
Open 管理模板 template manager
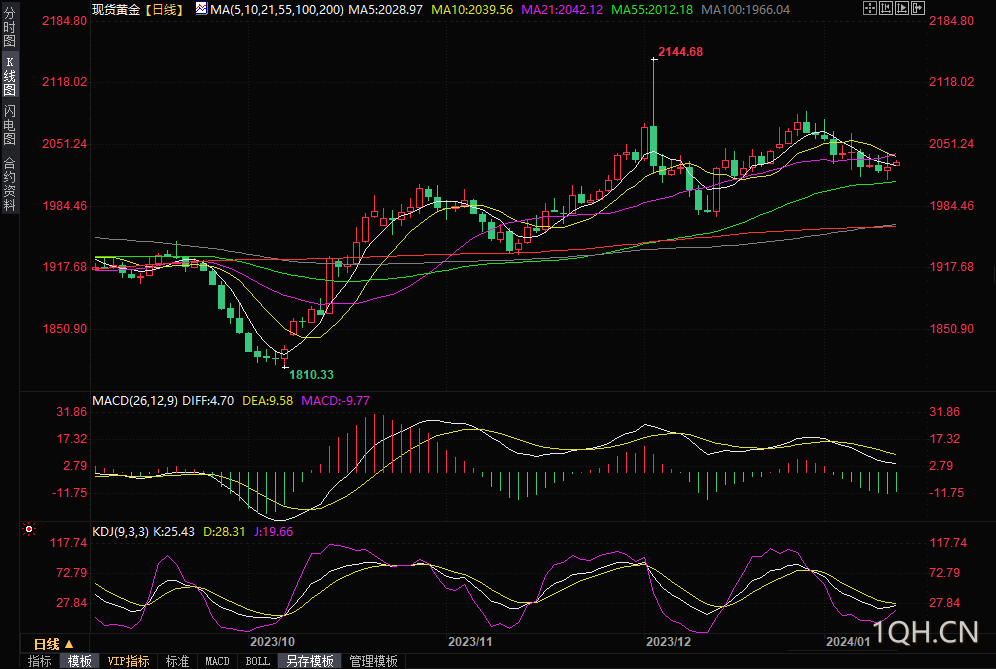(x=373, y=661)
